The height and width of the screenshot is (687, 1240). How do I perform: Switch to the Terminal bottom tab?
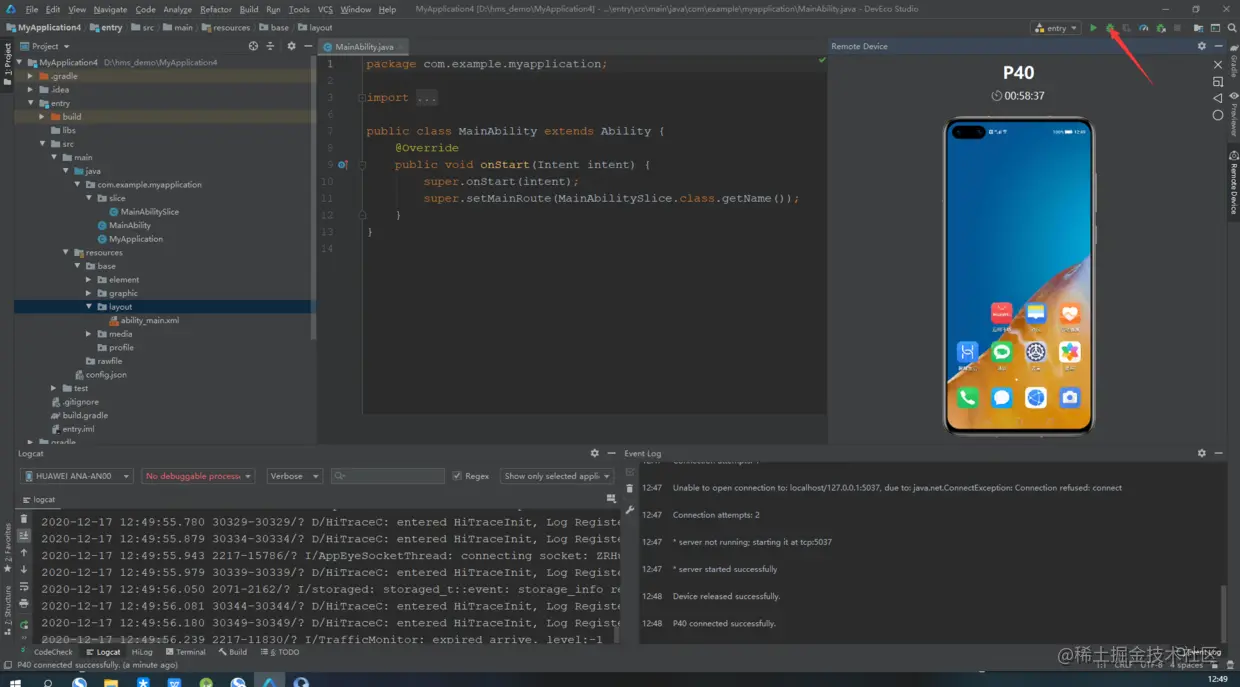click(185, 652)
